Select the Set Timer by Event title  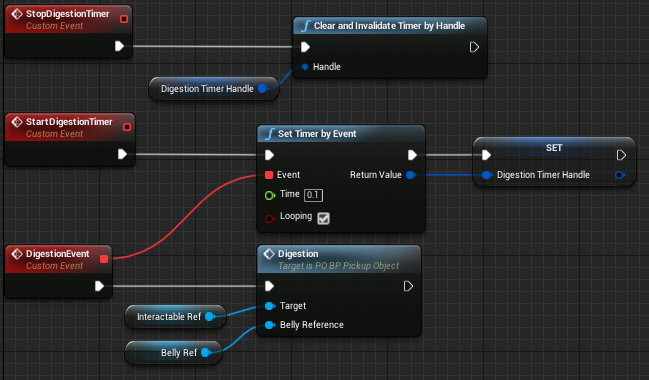[x=317, y=134]
